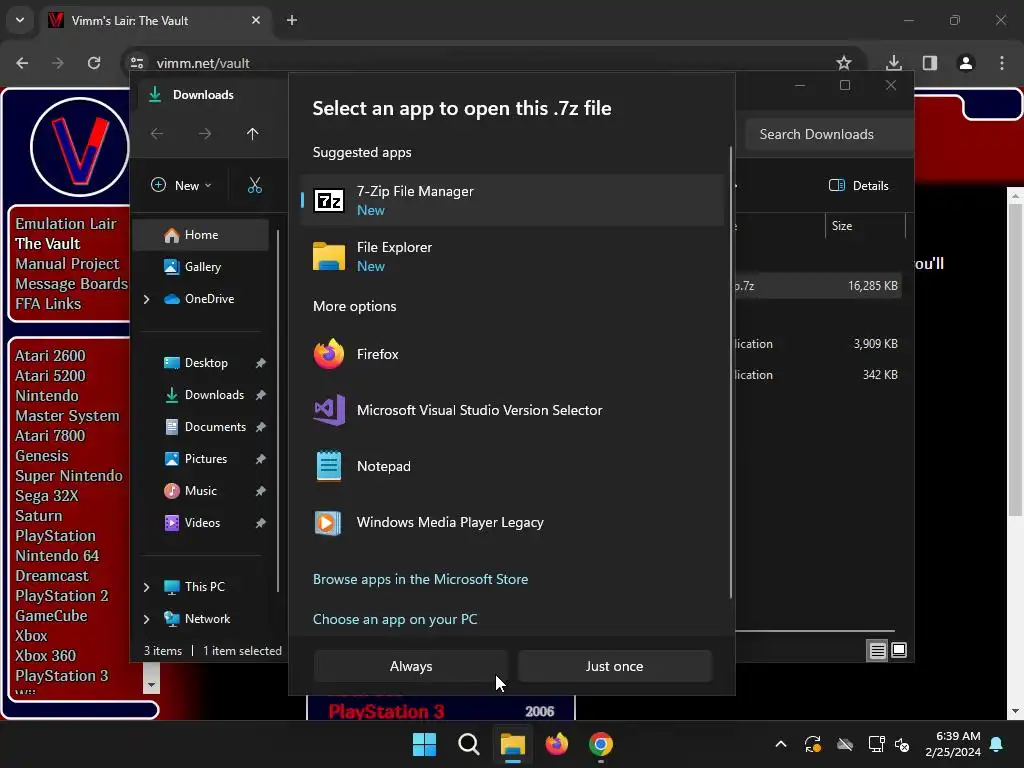Screen dimensions: 1024x768
Task: Select Windows Media Player Legacy
Action: tap(513, 522)
